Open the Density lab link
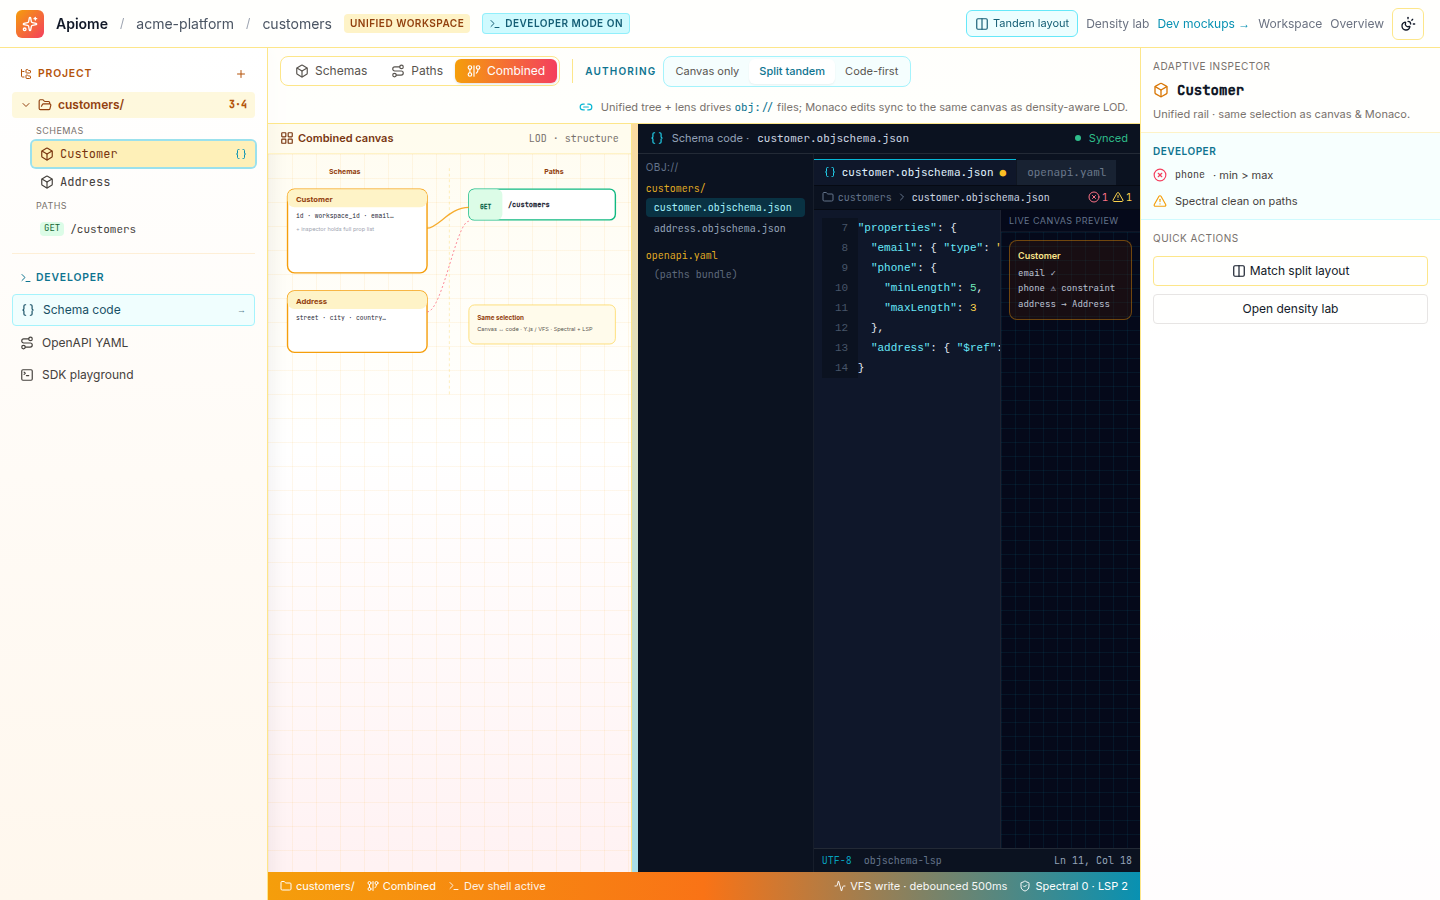This screenshot has width=1440, height=900. pyautogui.click(x=1117, y=24)
